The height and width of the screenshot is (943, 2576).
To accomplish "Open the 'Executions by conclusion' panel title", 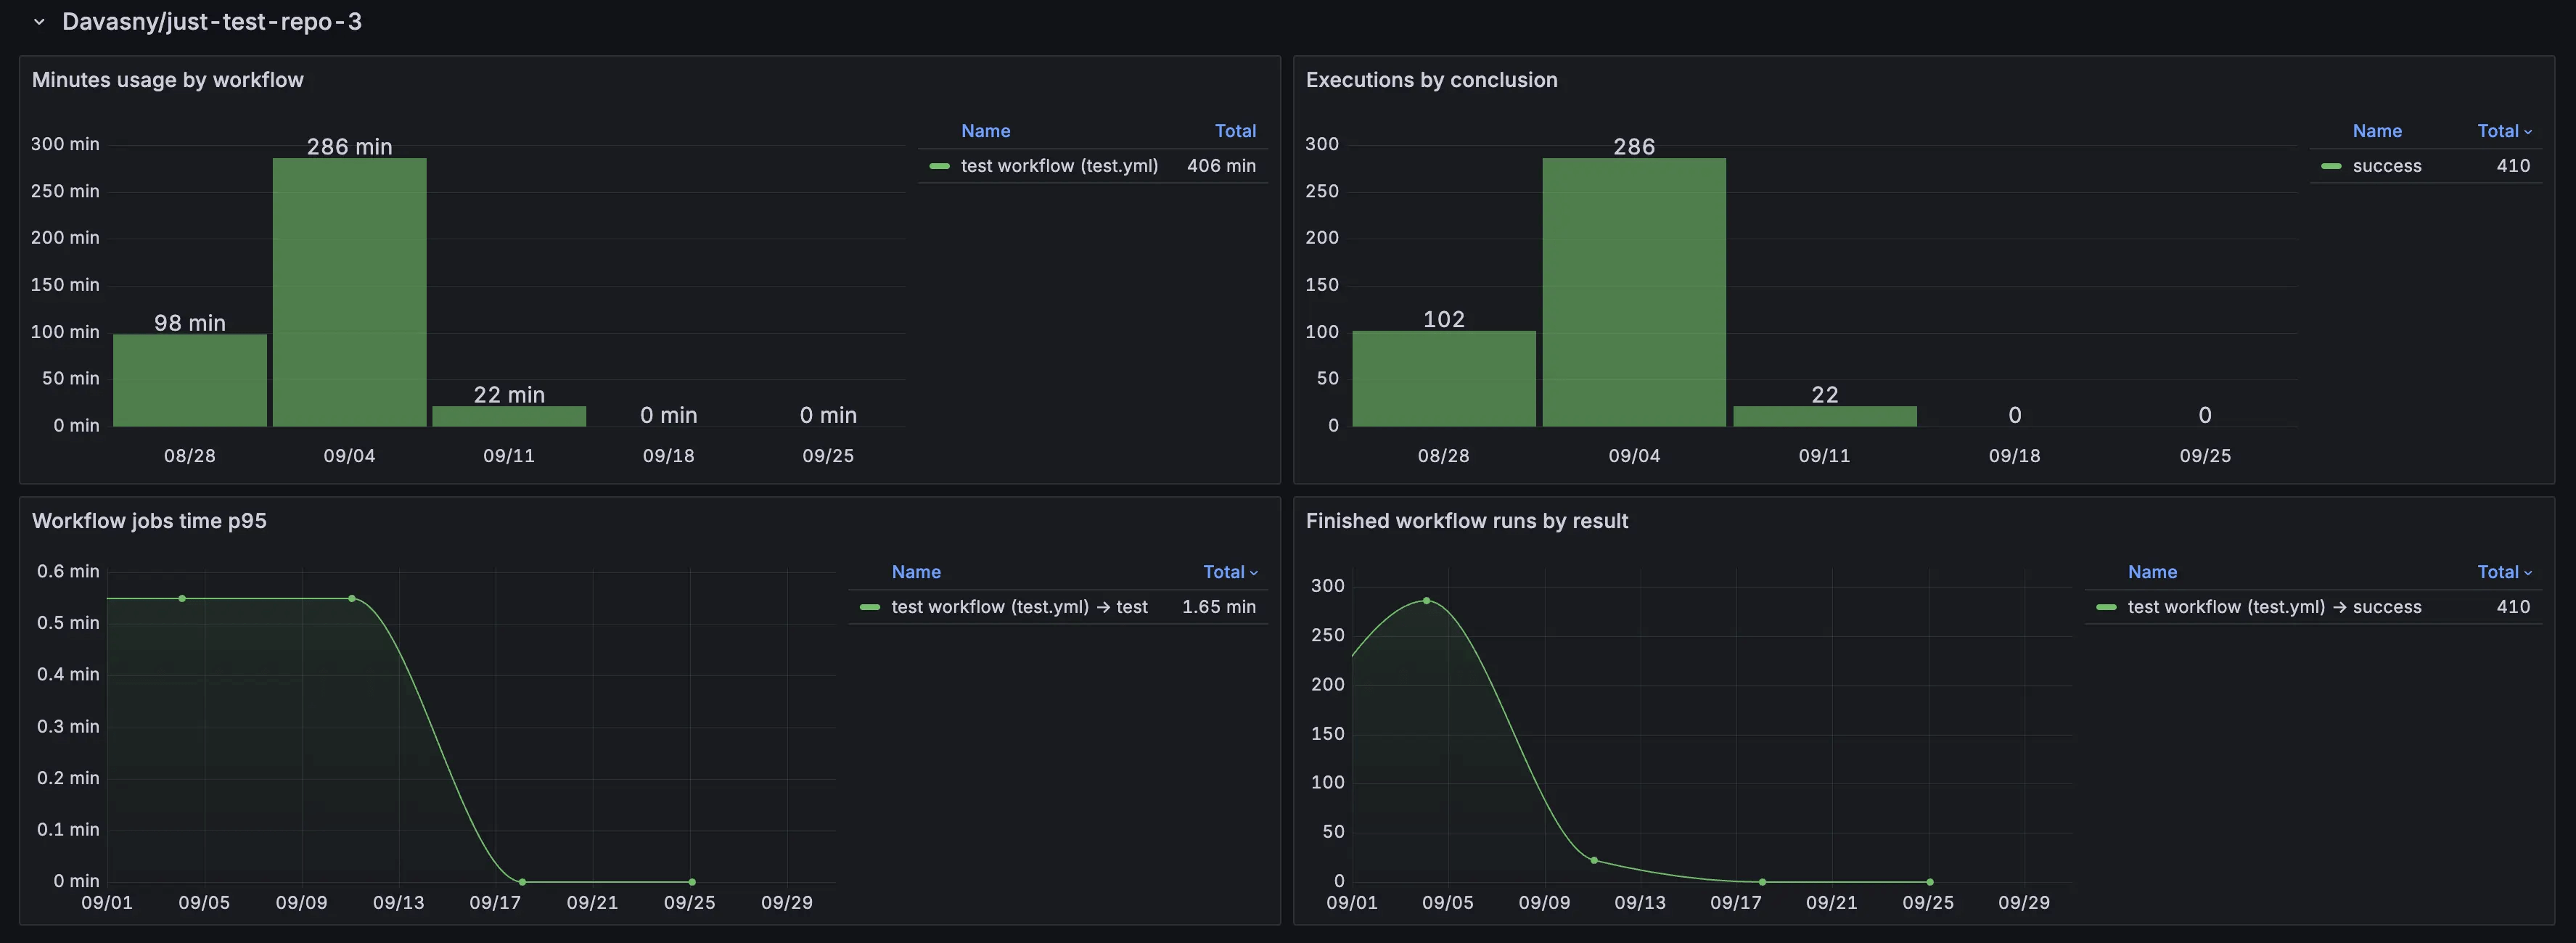I will 1431,80.
